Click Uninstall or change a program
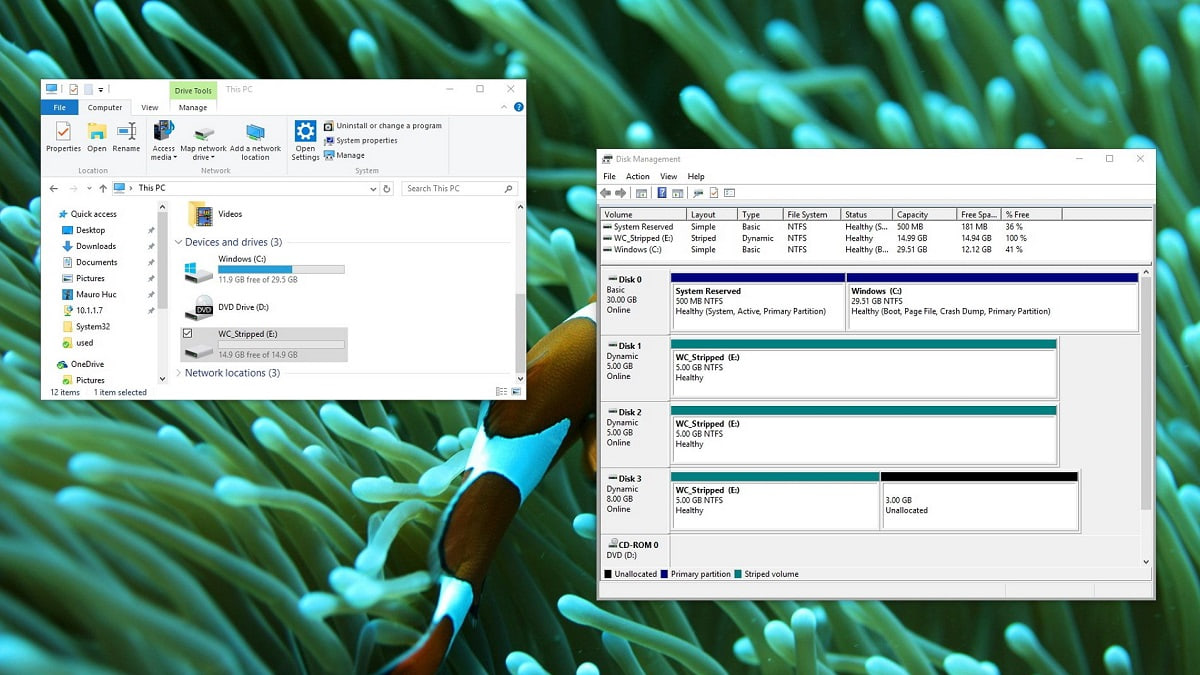Viewport: 1200px width, 675px height. pyautogui.click(x=382, y=126)
